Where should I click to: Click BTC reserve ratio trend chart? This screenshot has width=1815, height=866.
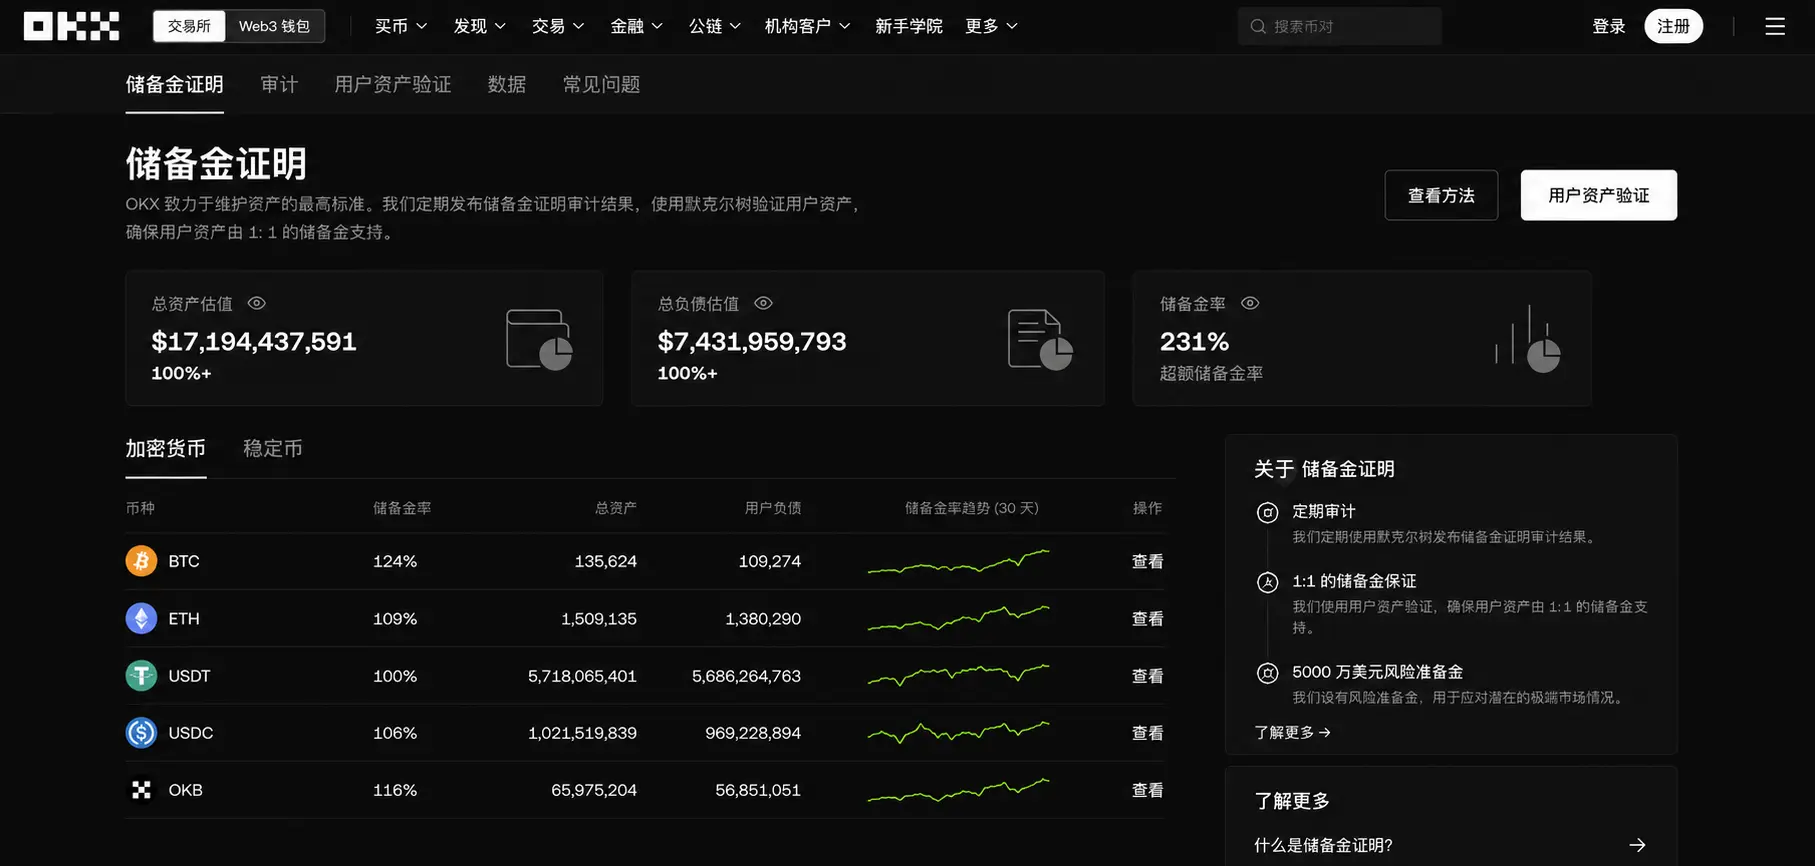click(958, 561)
